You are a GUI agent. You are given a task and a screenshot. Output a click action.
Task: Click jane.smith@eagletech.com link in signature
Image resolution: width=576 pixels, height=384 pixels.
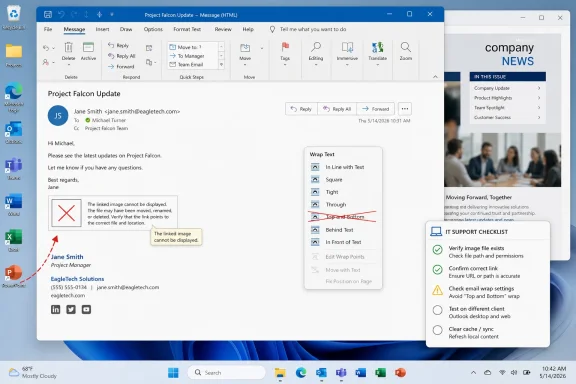pos(128,287)
